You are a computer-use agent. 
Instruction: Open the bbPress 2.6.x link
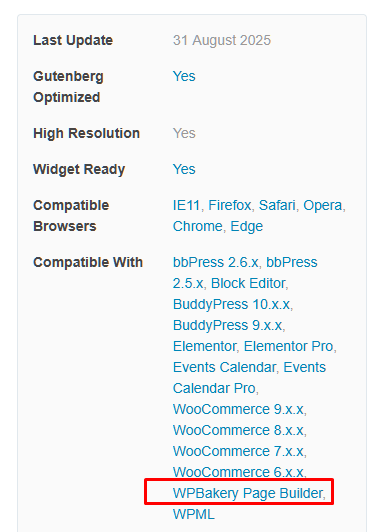click(x=216, y=262)
